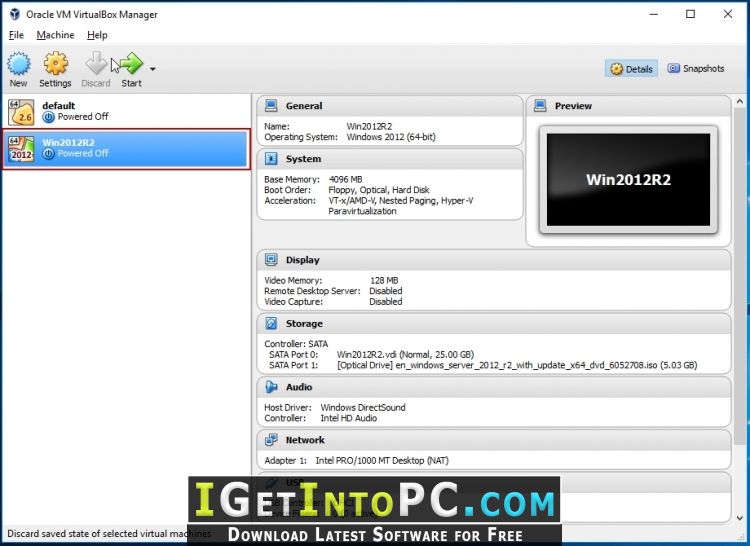Select the default virtual machine in the list
The image size is (750, 546).
tap(126, 111)
